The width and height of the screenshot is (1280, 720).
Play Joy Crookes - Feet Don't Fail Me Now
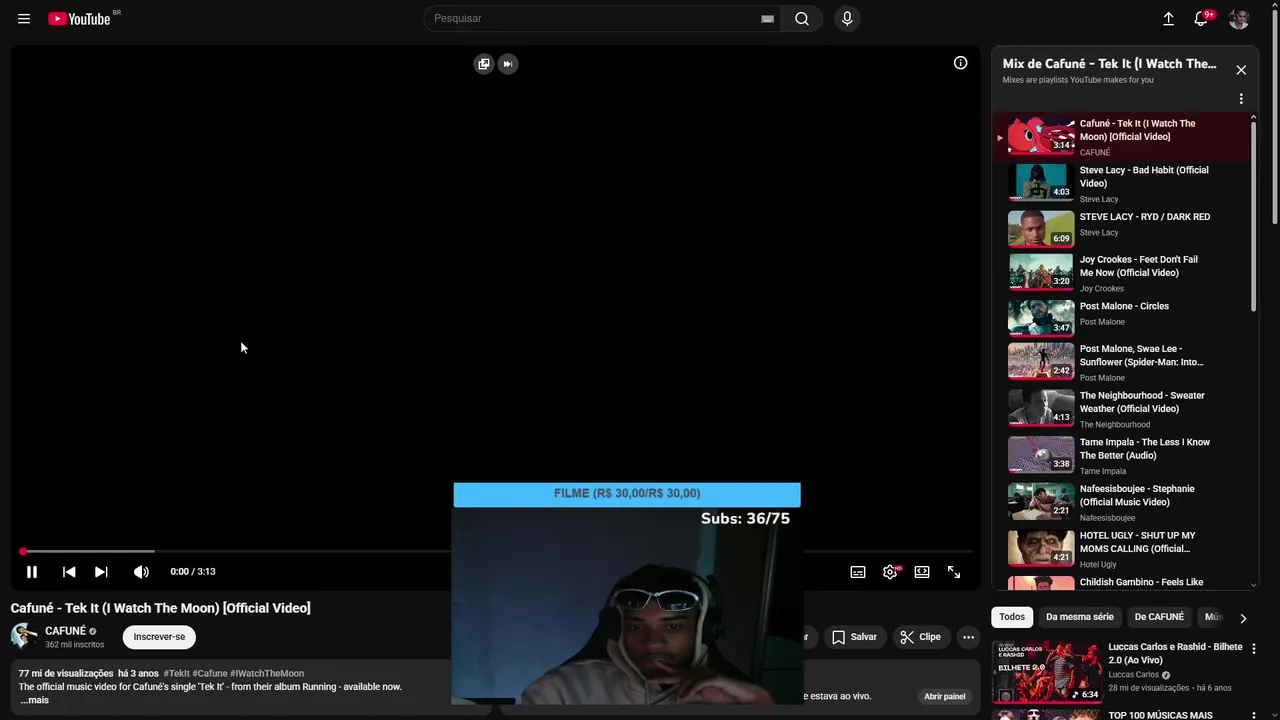click(1121, 273)
